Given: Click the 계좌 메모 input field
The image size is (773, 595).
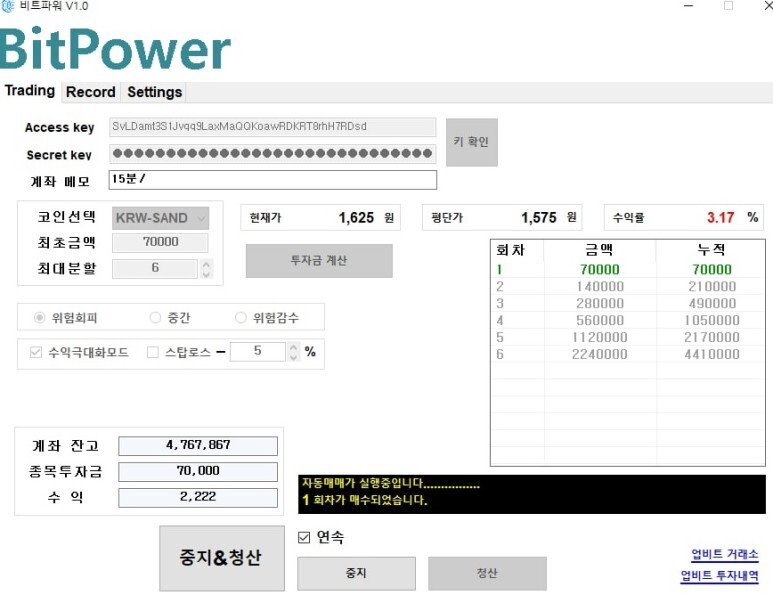Looking at the screenshot, I should pos(272,179).
